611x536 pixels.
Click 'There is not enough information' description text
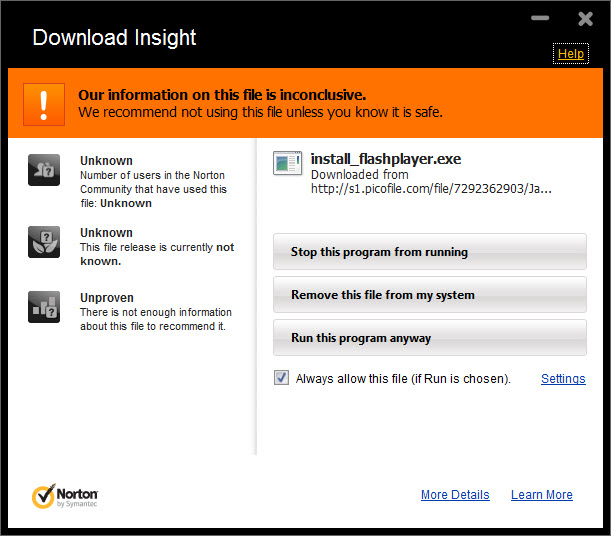coord(156,319)
